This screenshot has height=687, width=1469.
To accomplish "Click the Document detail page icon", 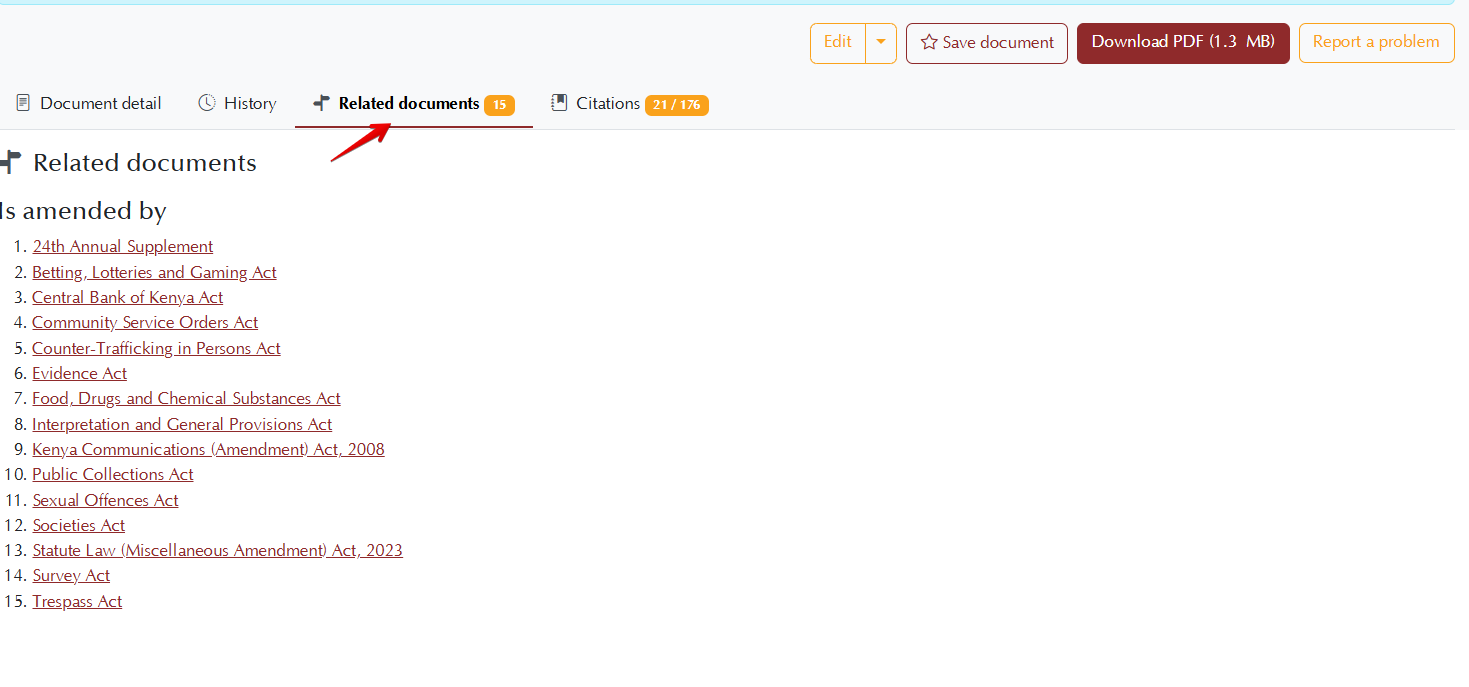I will (23, 103).
